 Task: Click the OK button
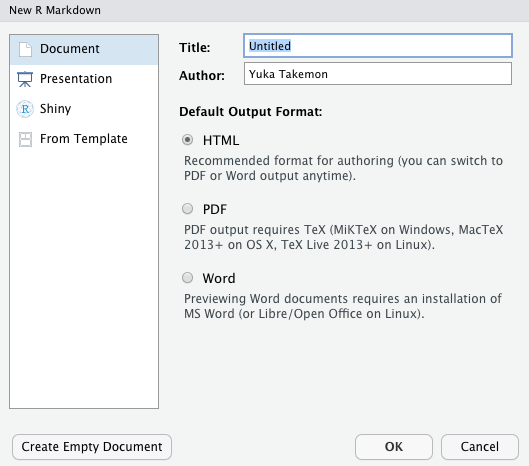pyautogui.click(x=394, y=447)
